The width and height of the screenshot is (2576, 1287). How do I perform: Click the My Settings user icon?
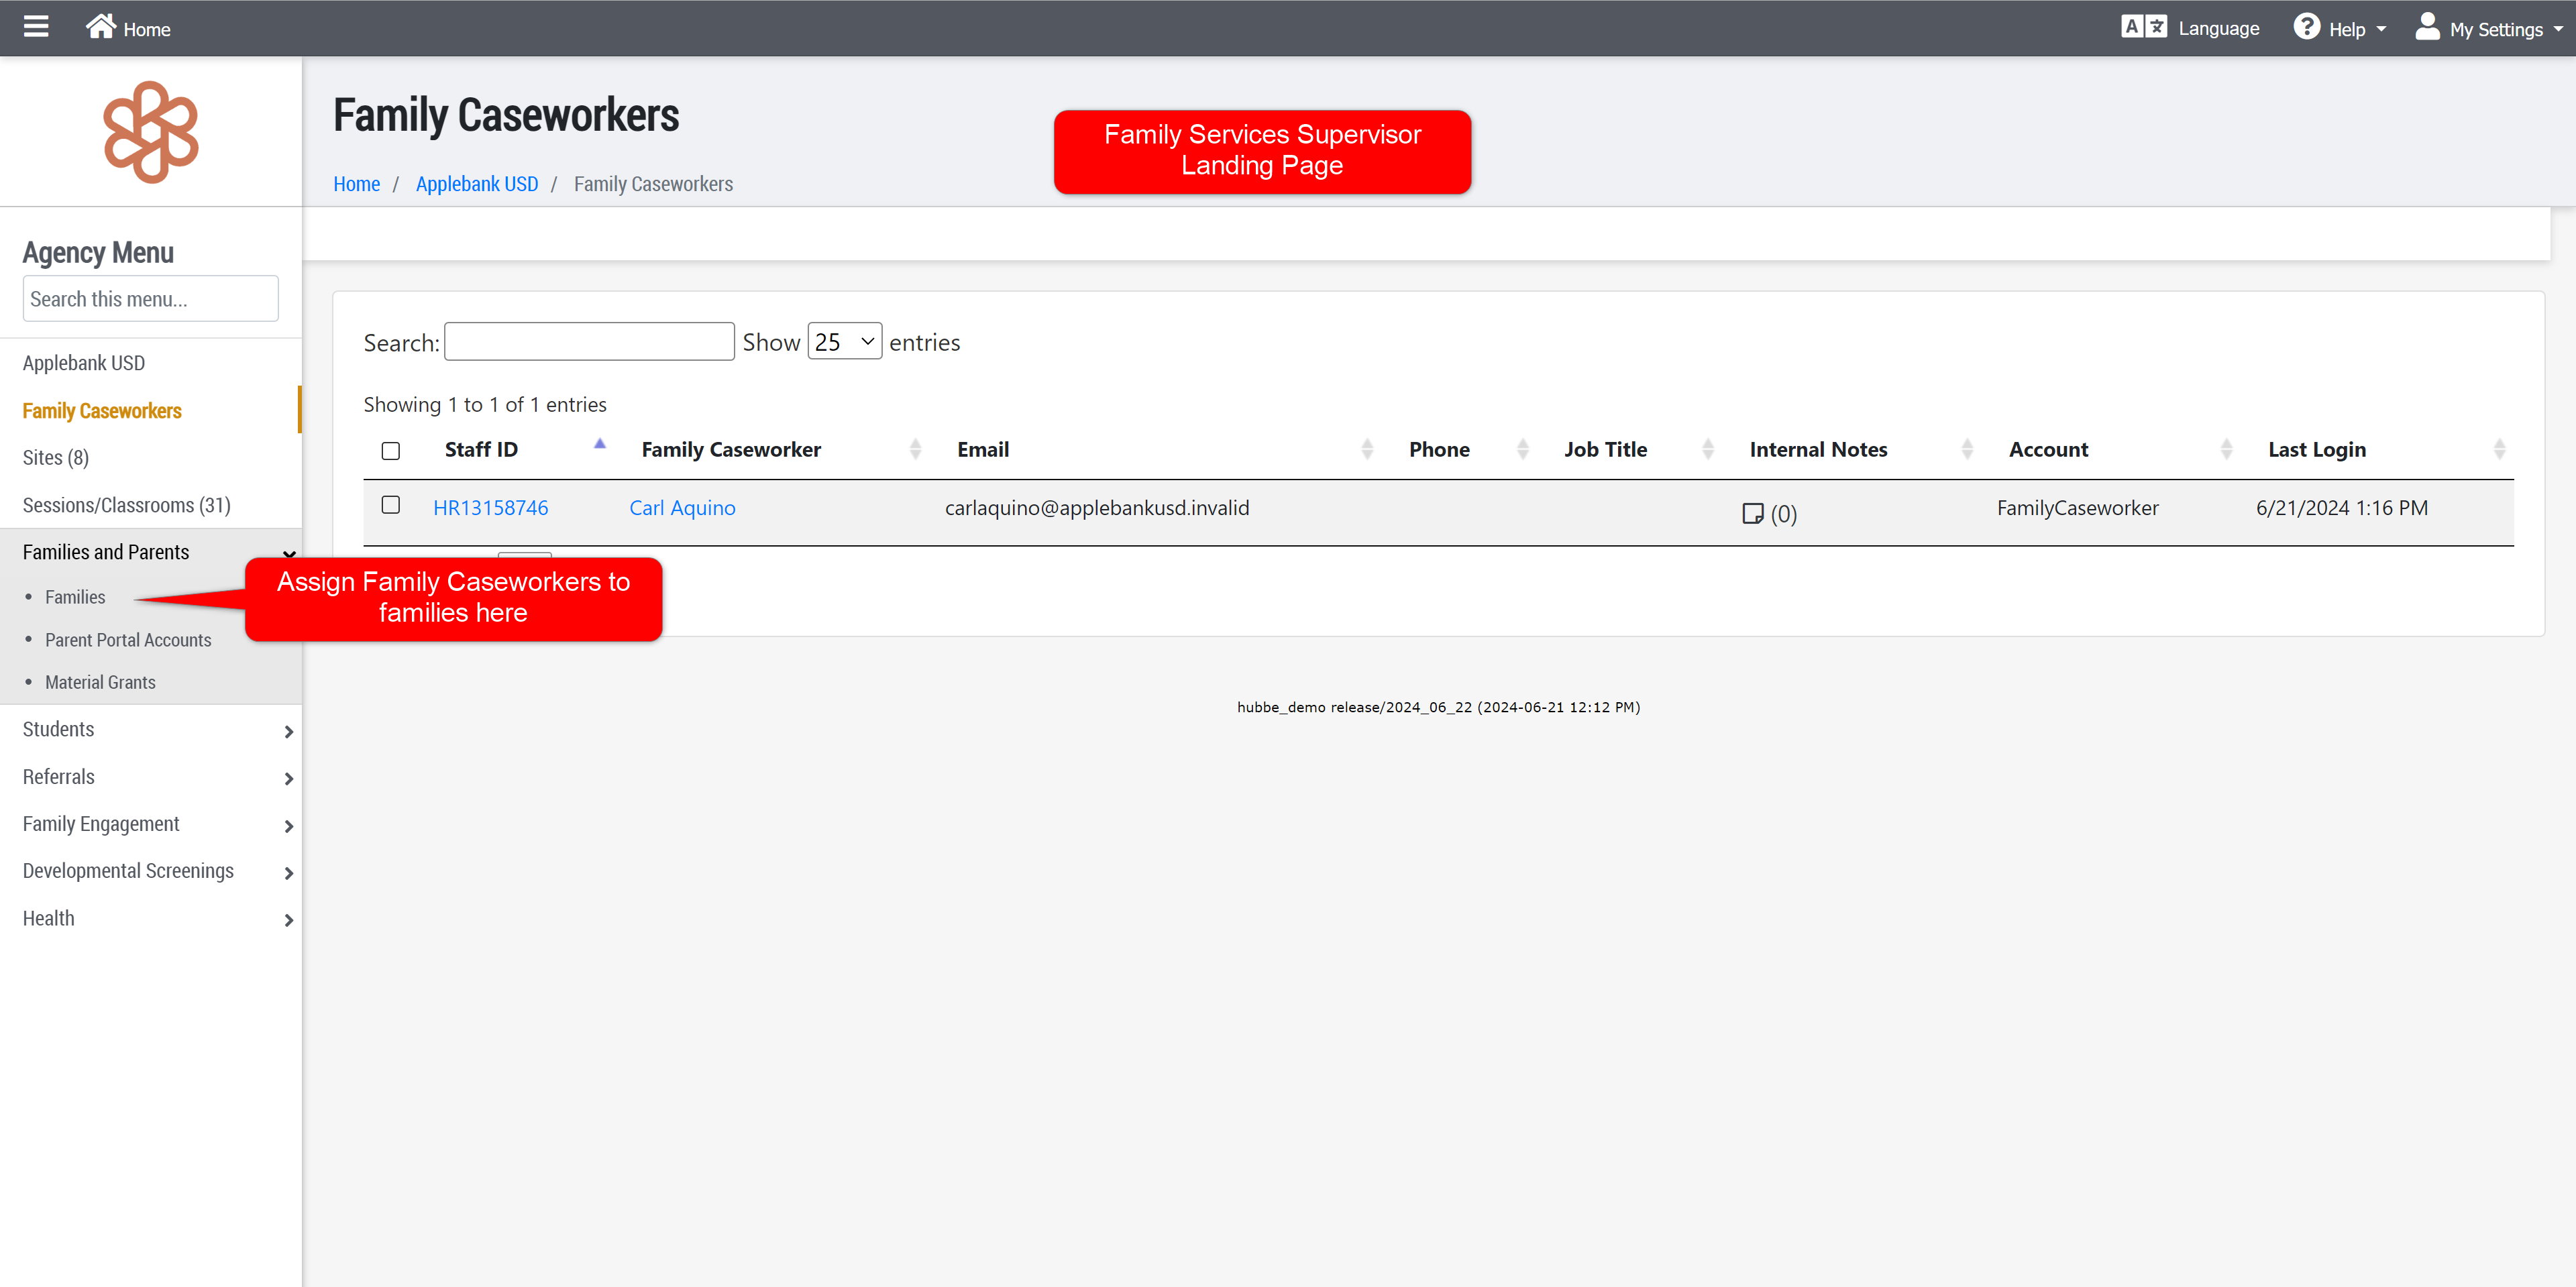pyautogui.click(x=2427, y=27)
